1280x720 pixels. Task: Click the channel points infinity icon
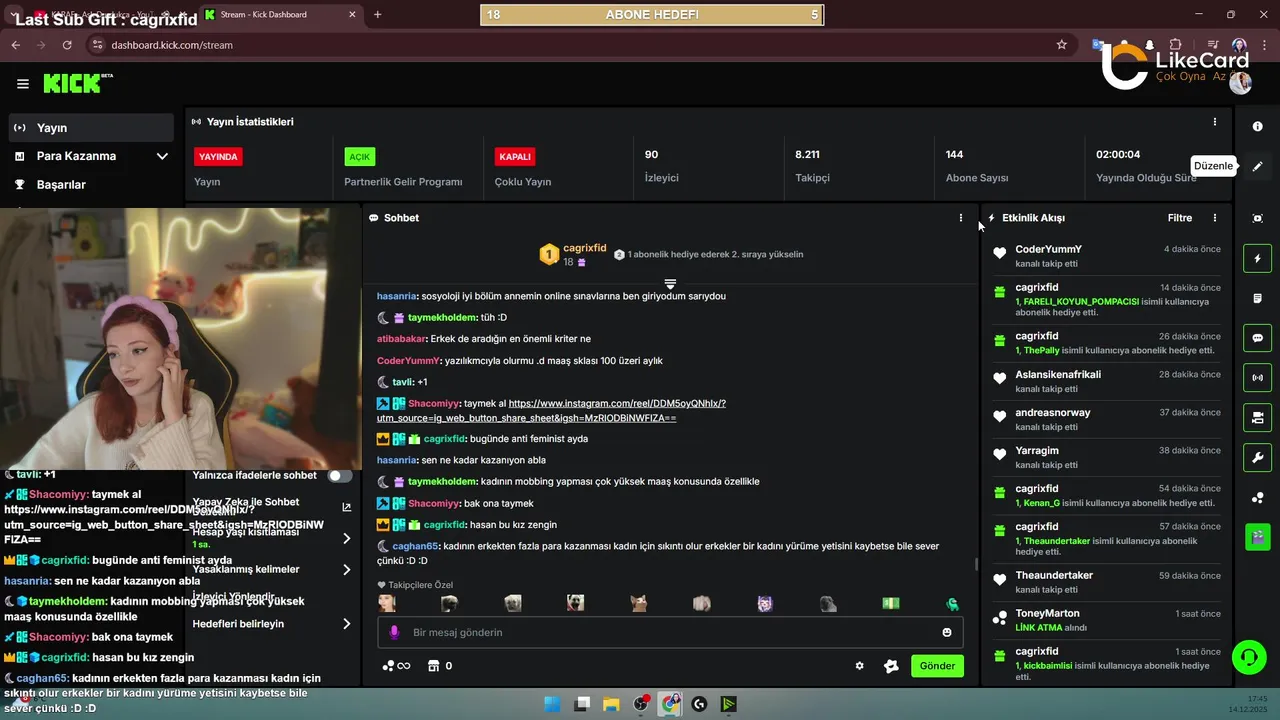(x=397, y=666)
